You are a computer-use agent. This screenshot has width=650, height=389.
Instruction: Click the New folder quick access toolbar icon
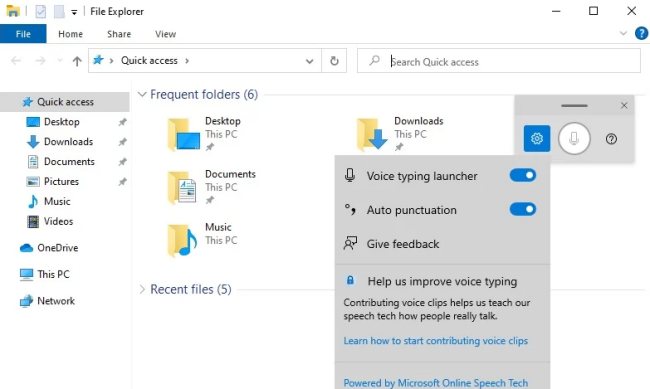click(59, 11)
